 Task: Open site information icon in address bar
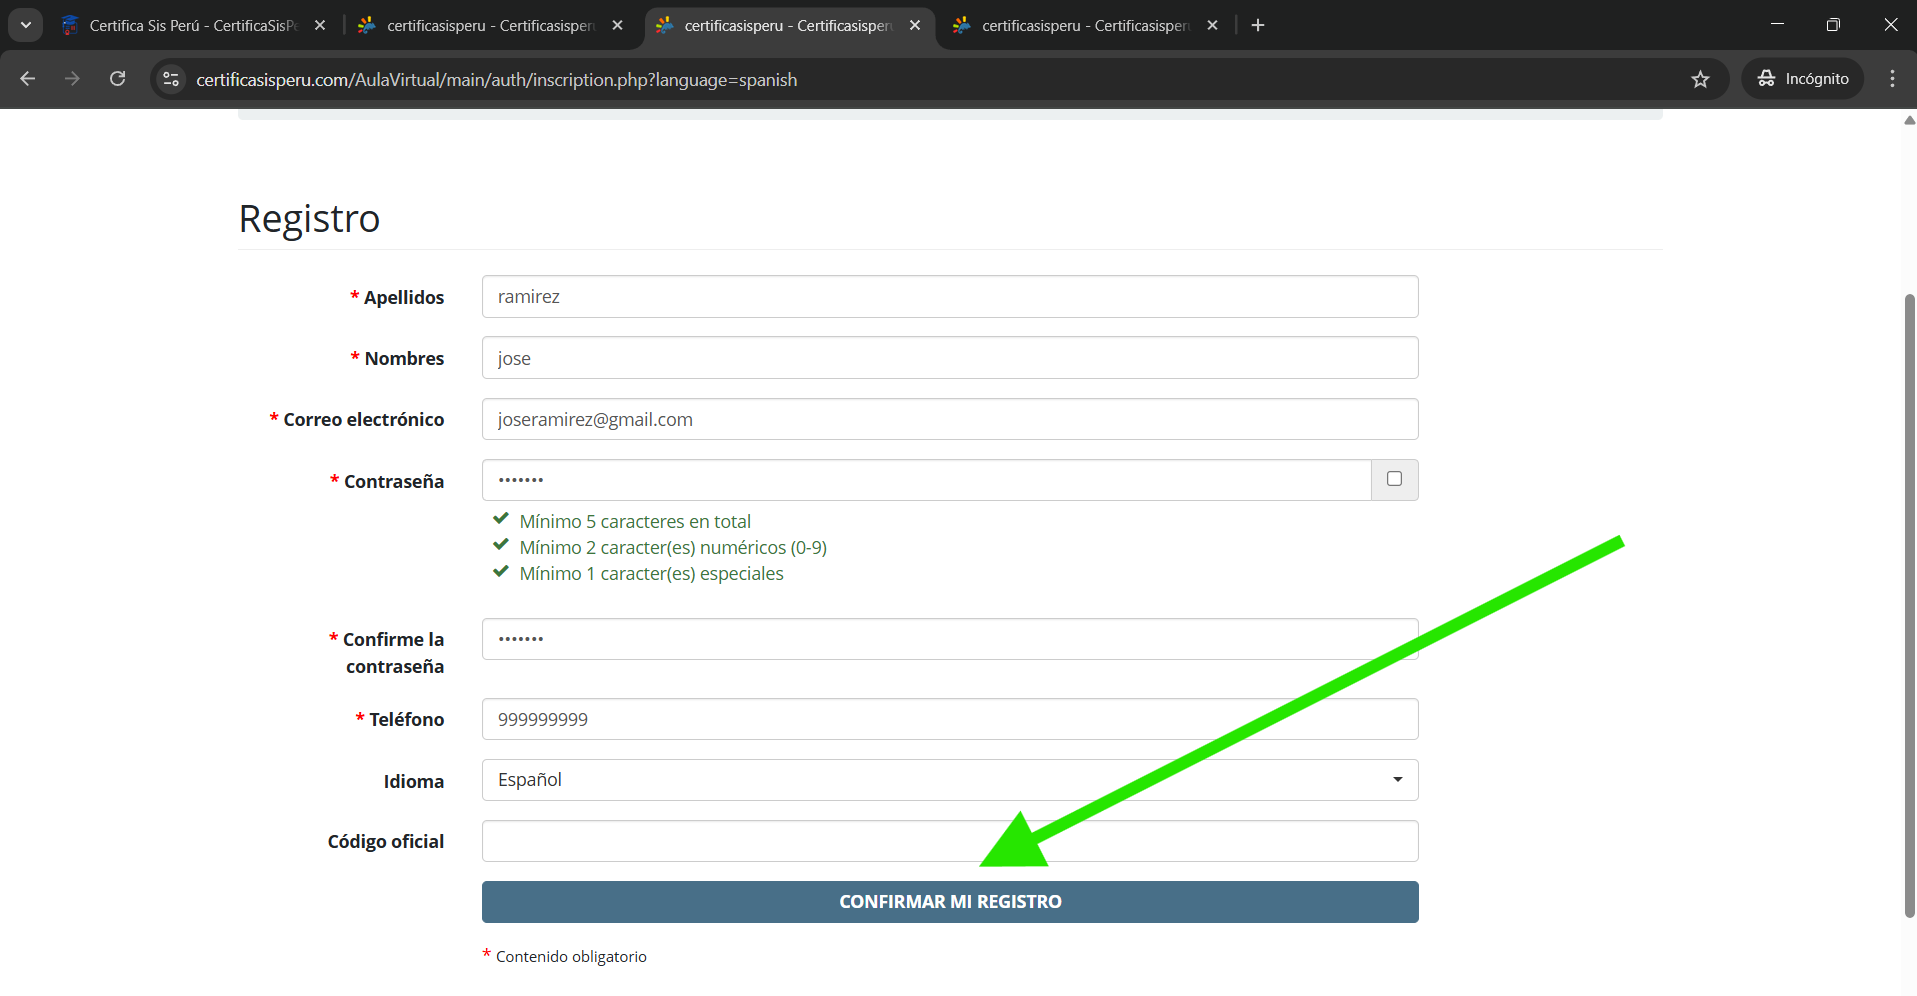(x=171, y=79)
